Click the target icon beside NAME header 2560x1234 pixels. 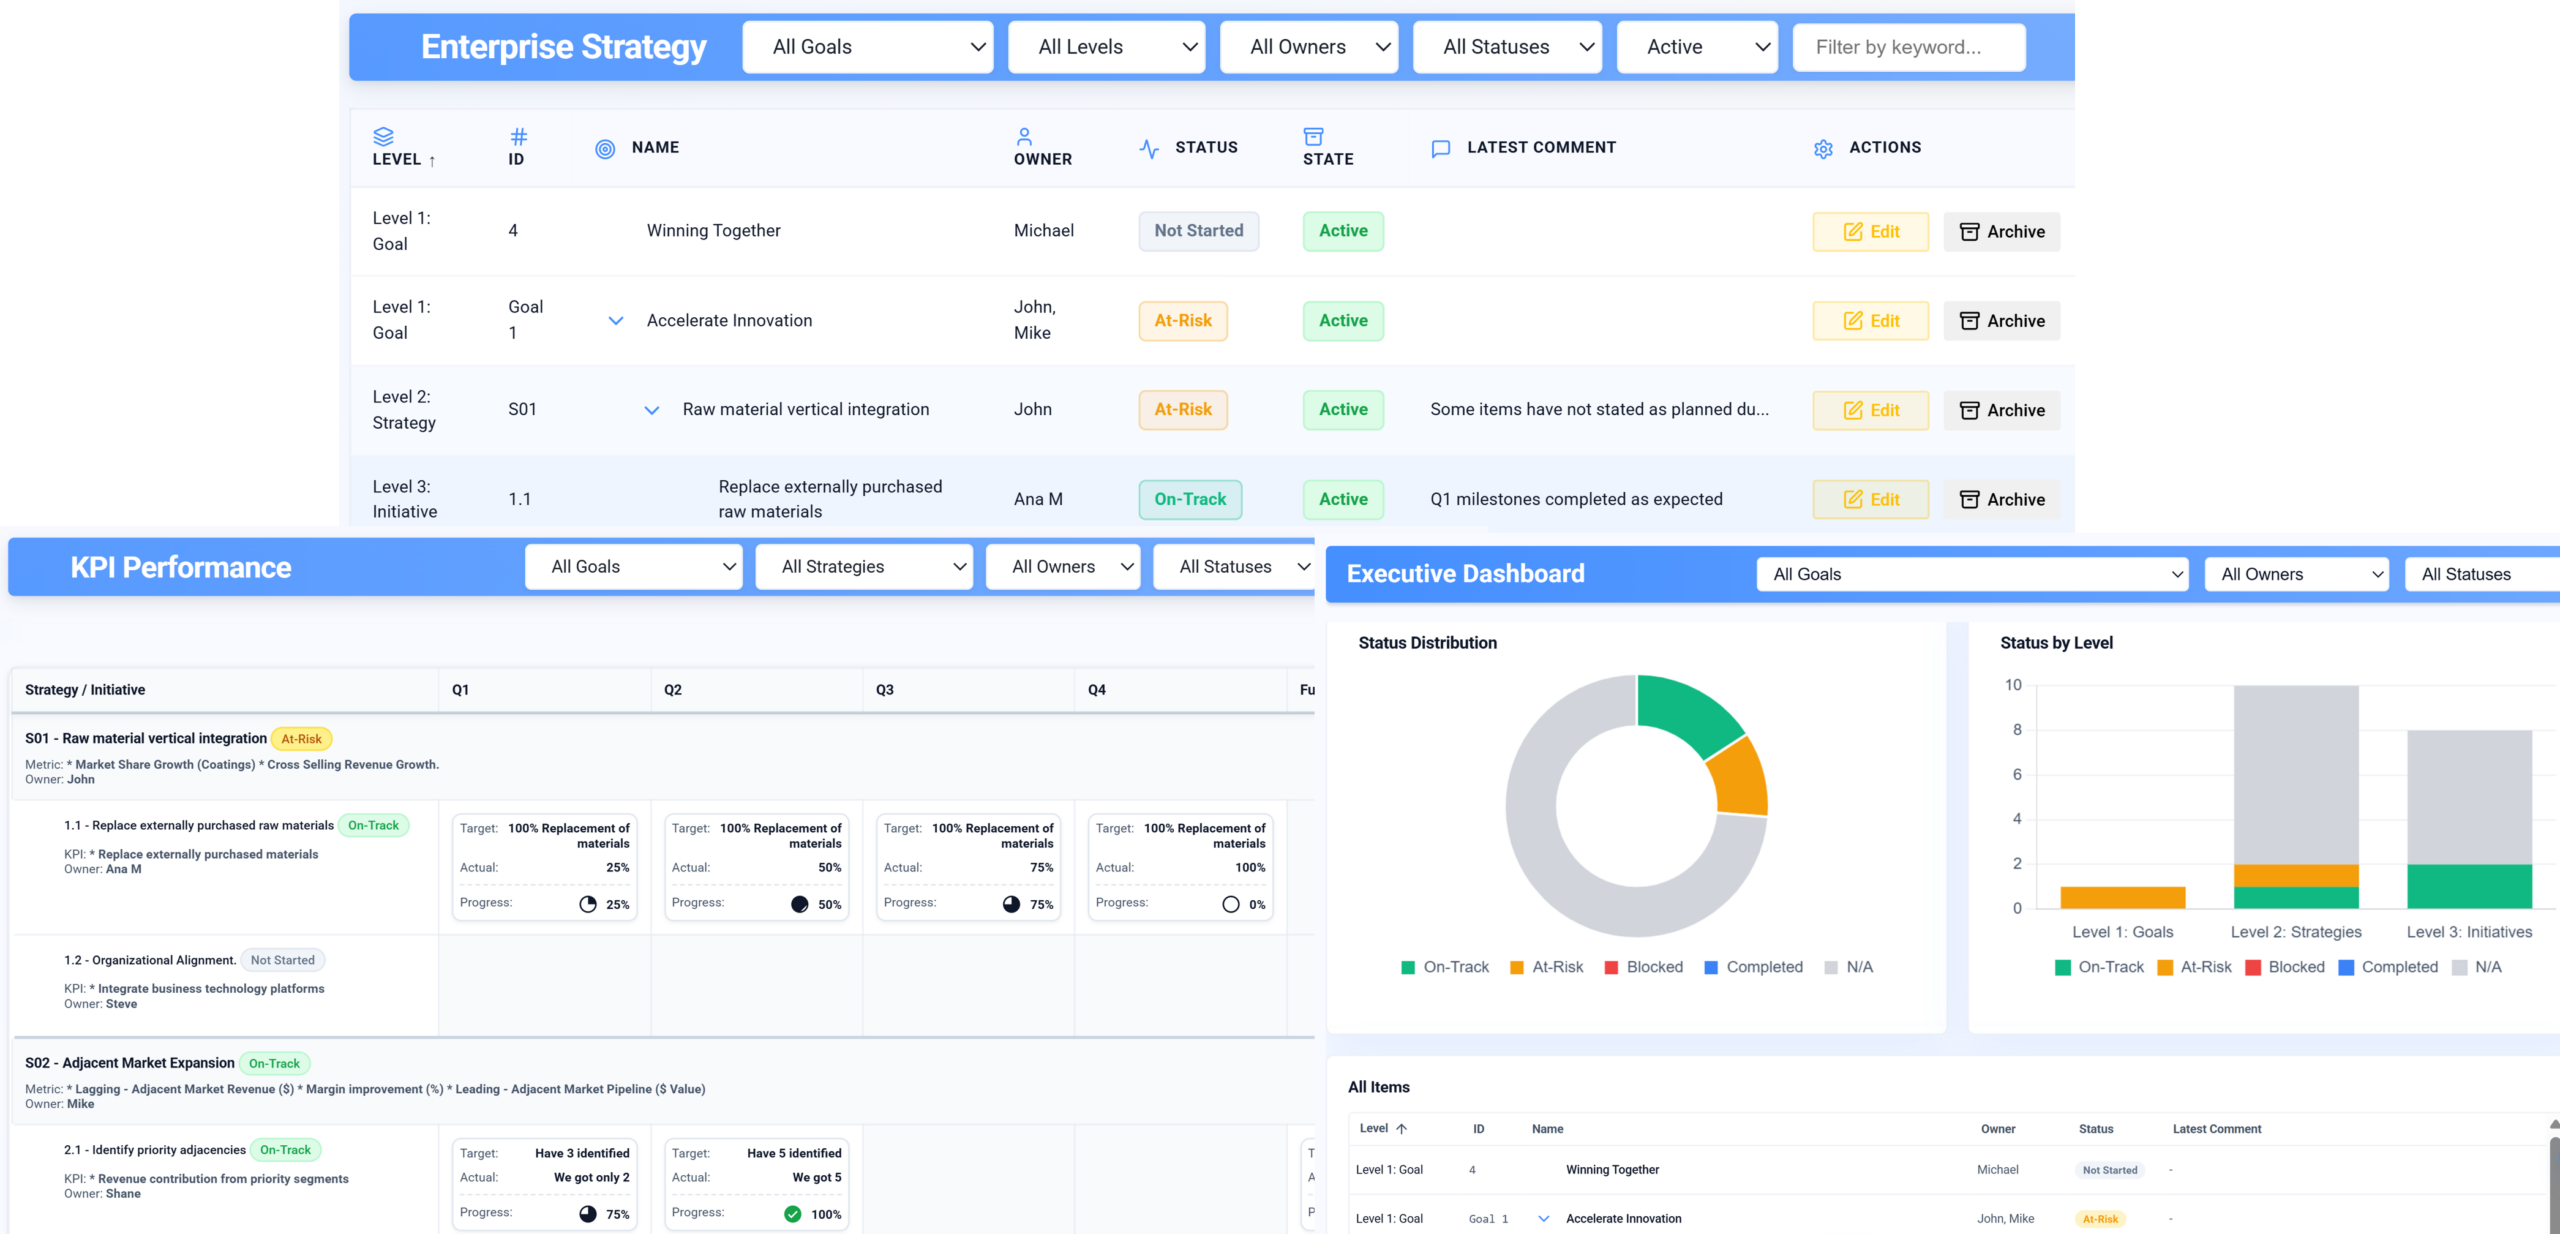[x=605, y=149]
